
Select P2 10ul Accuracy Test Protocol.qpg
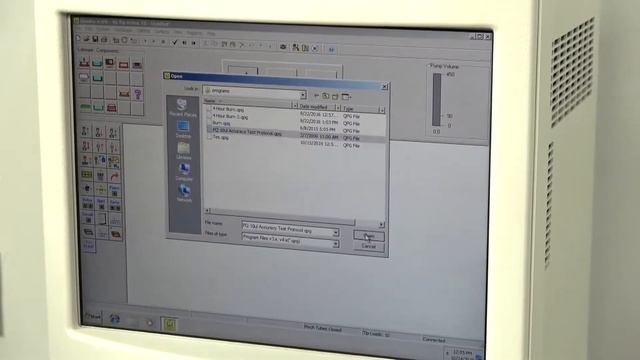click(246, 132)
